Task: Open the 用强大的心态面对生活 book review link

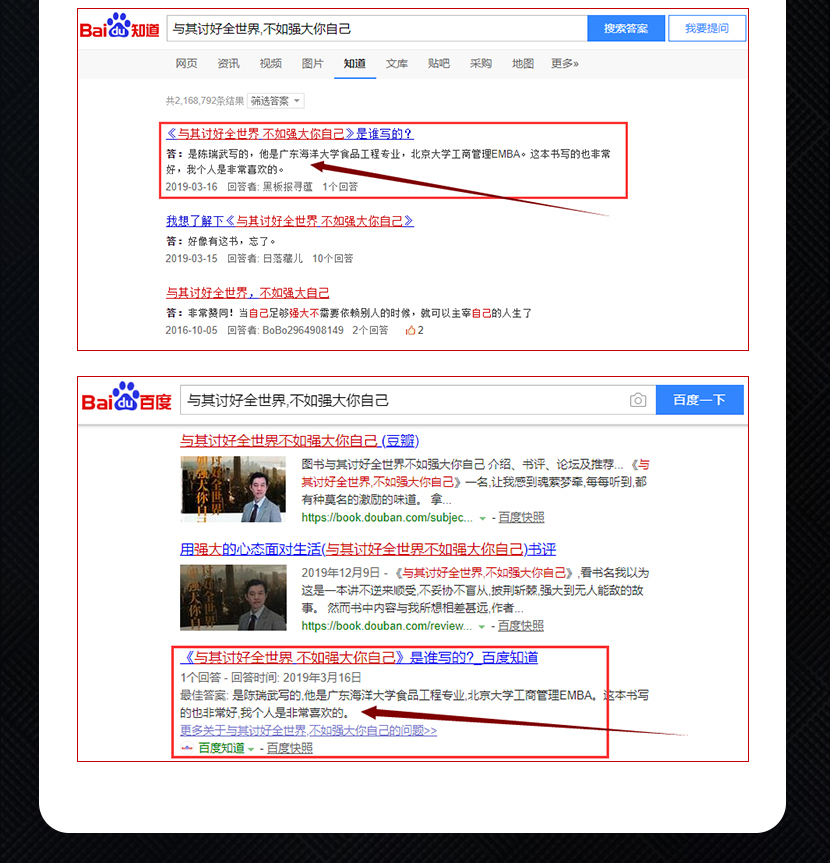Action: [x=367, y=549]
